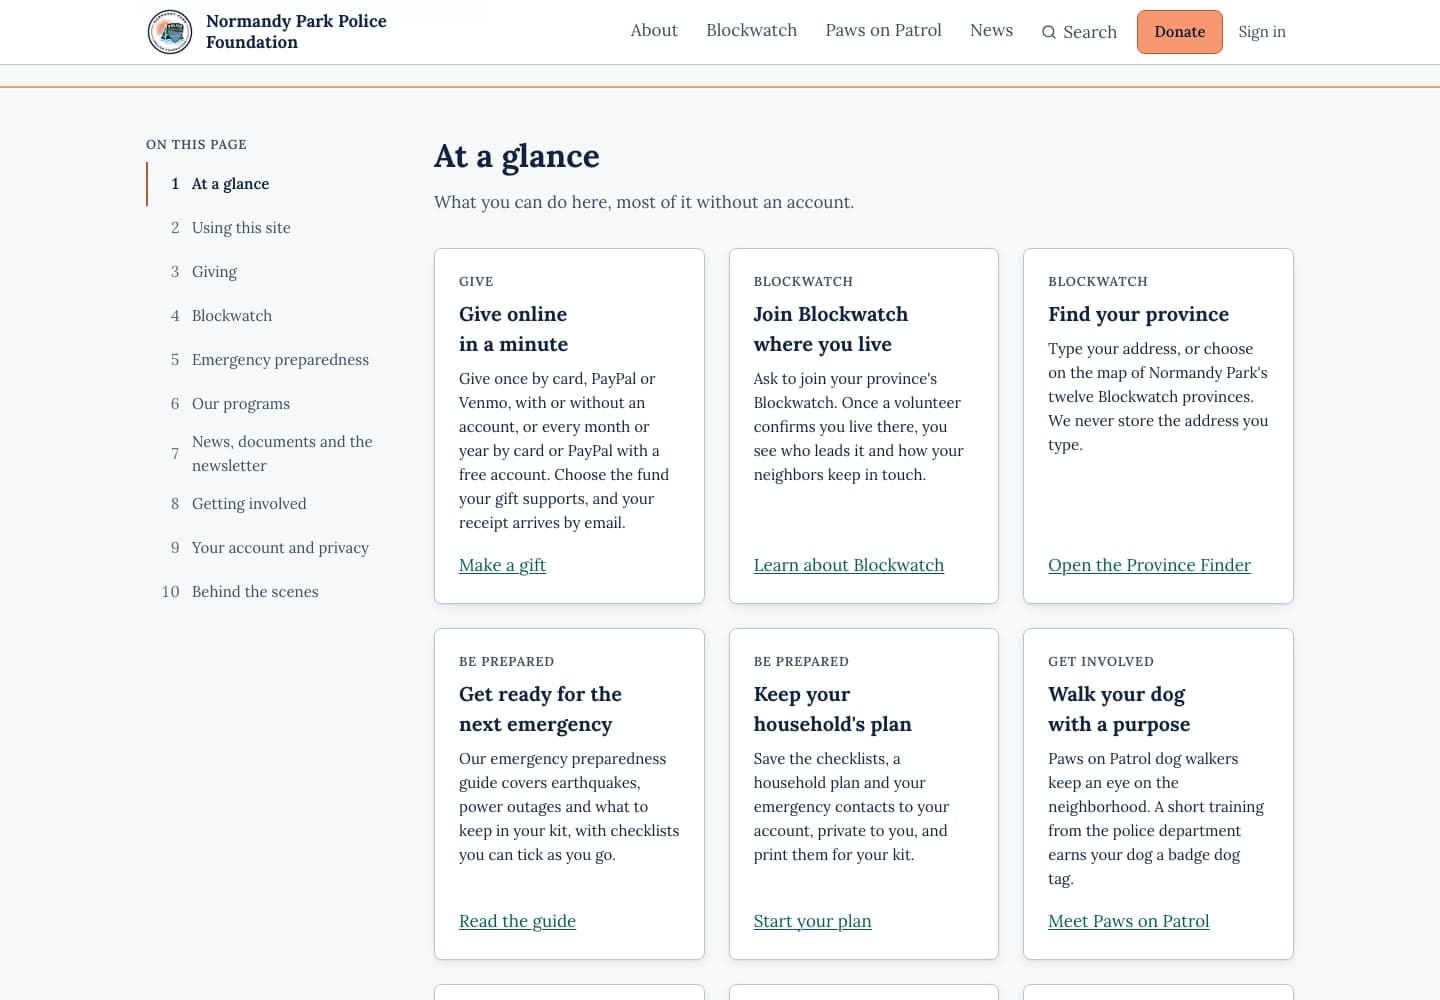Screen dimensions: 1440x1000
Task: Follow 'Learn about Blockwatch' link
Action: point(848,565)
